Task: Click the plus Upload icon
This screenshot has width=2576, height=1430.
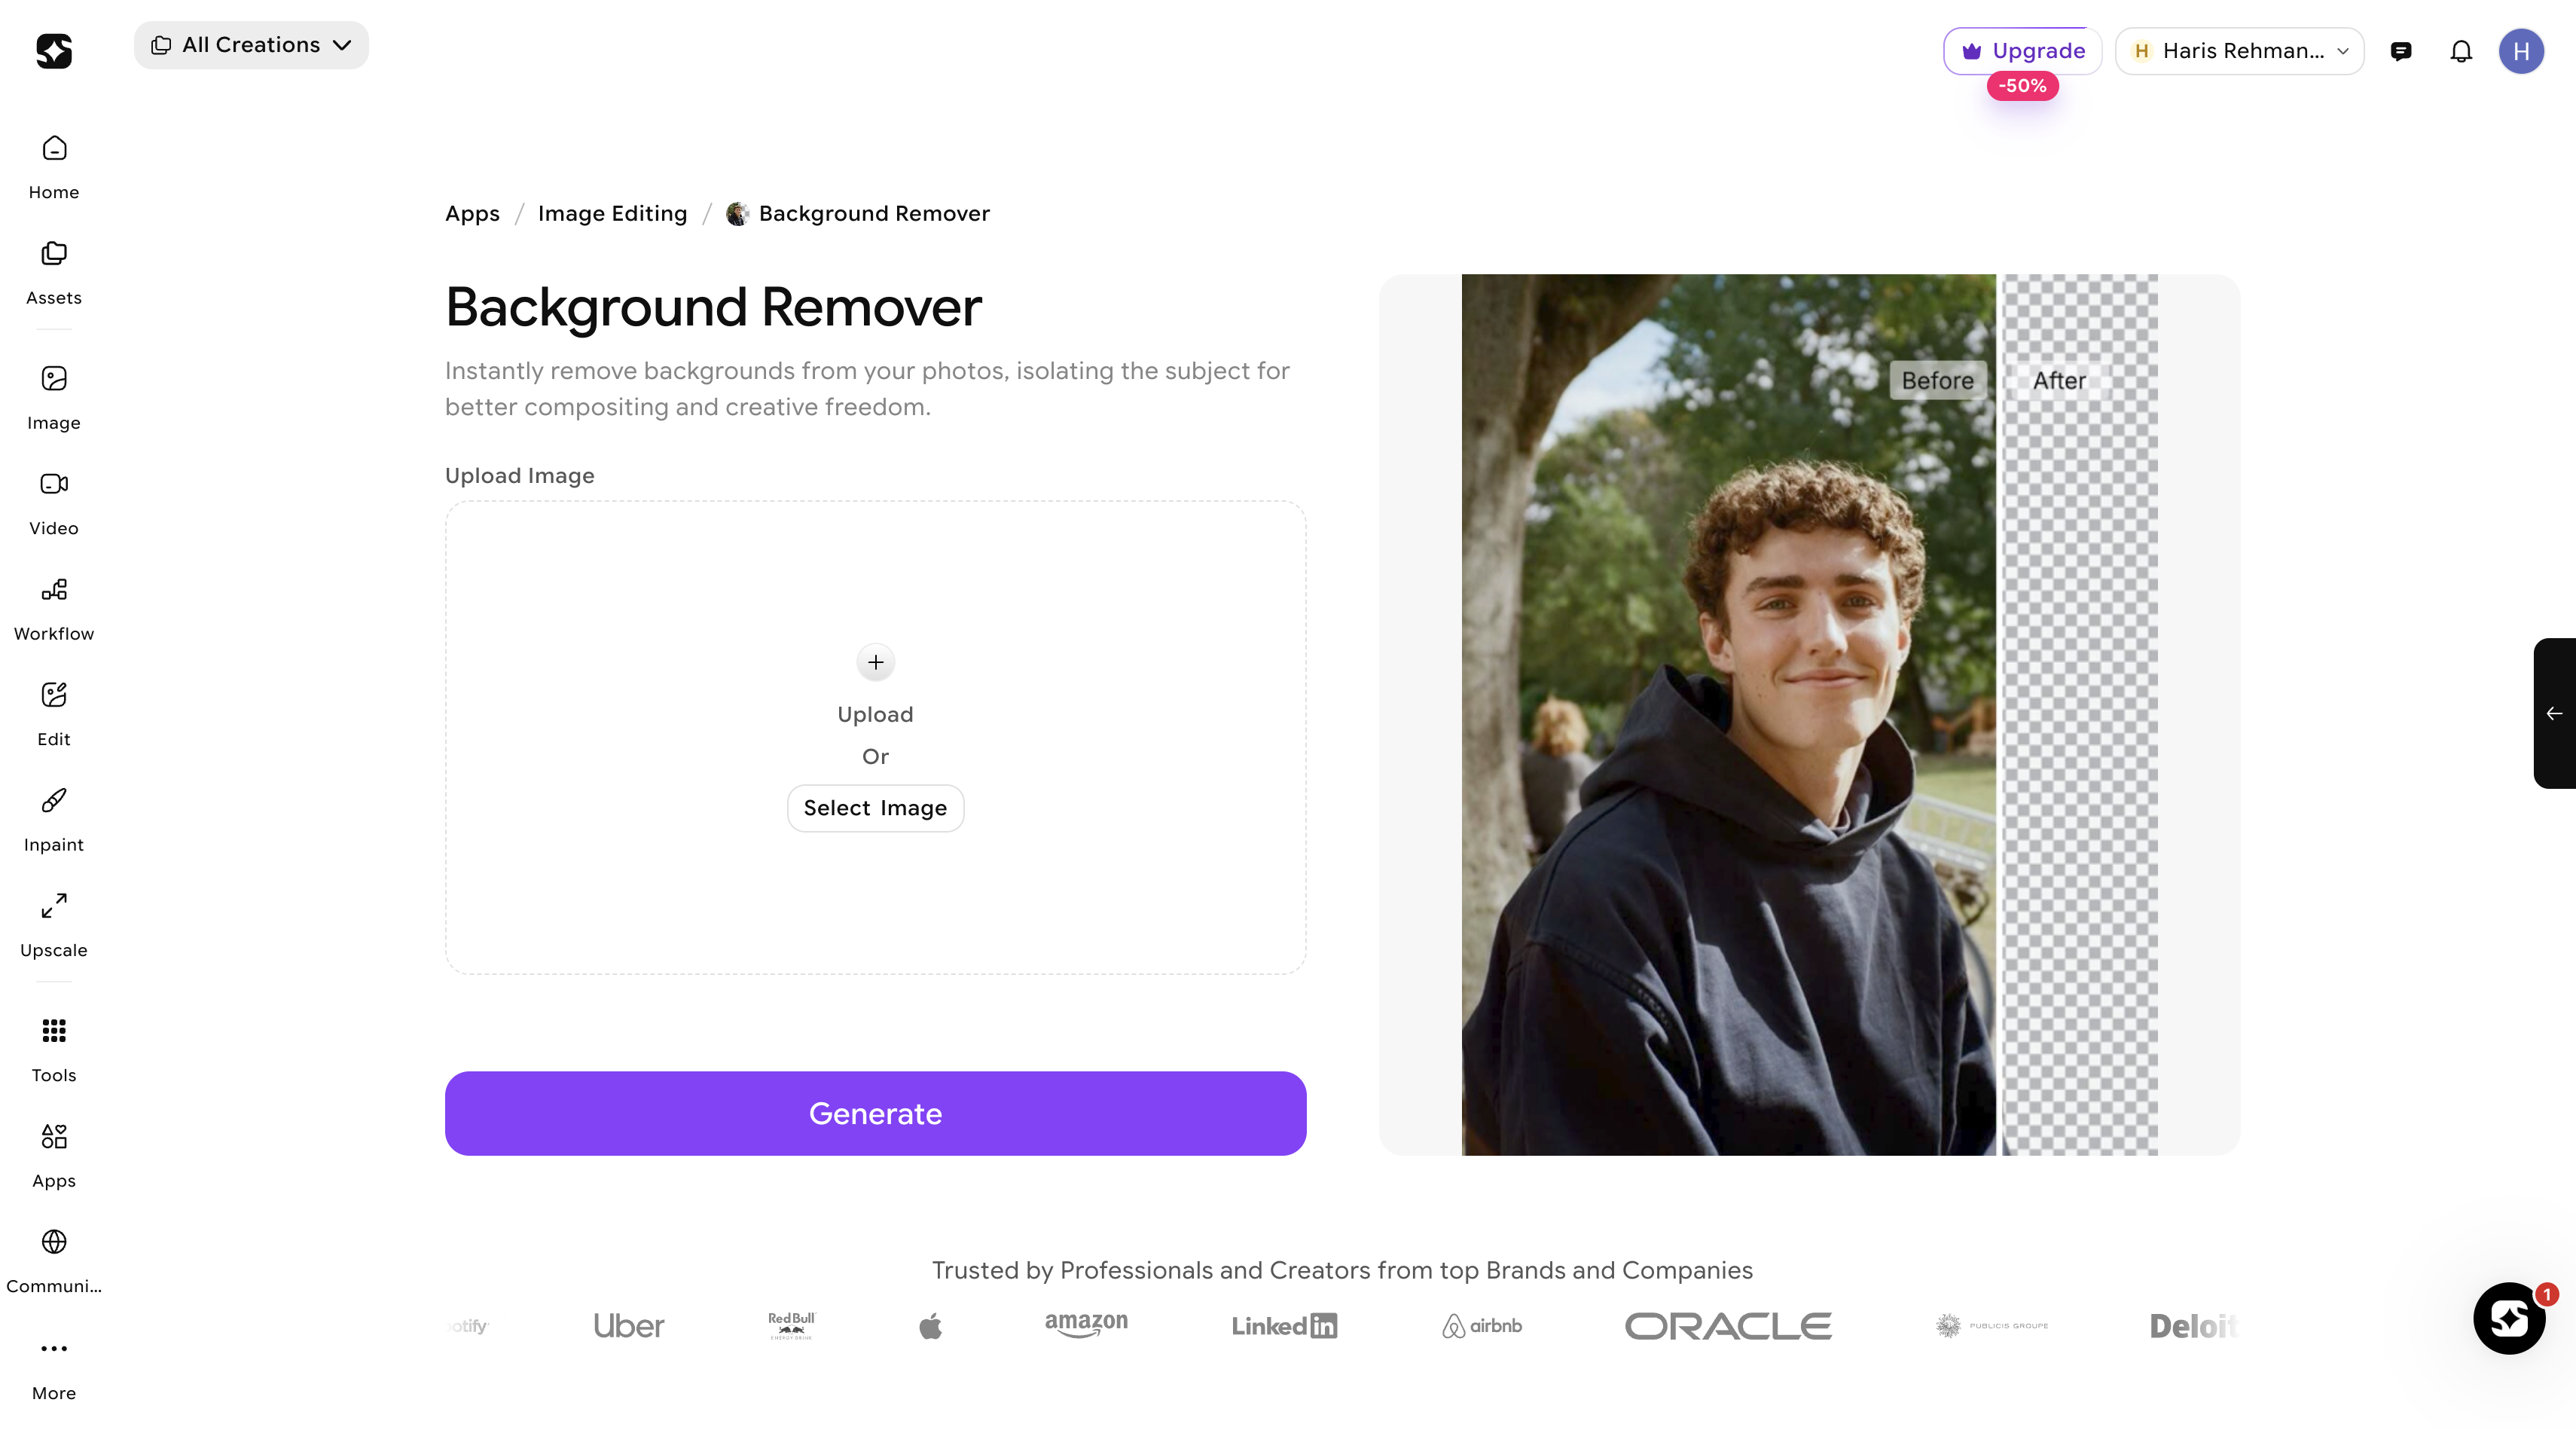Action: (x=875, y=662)
